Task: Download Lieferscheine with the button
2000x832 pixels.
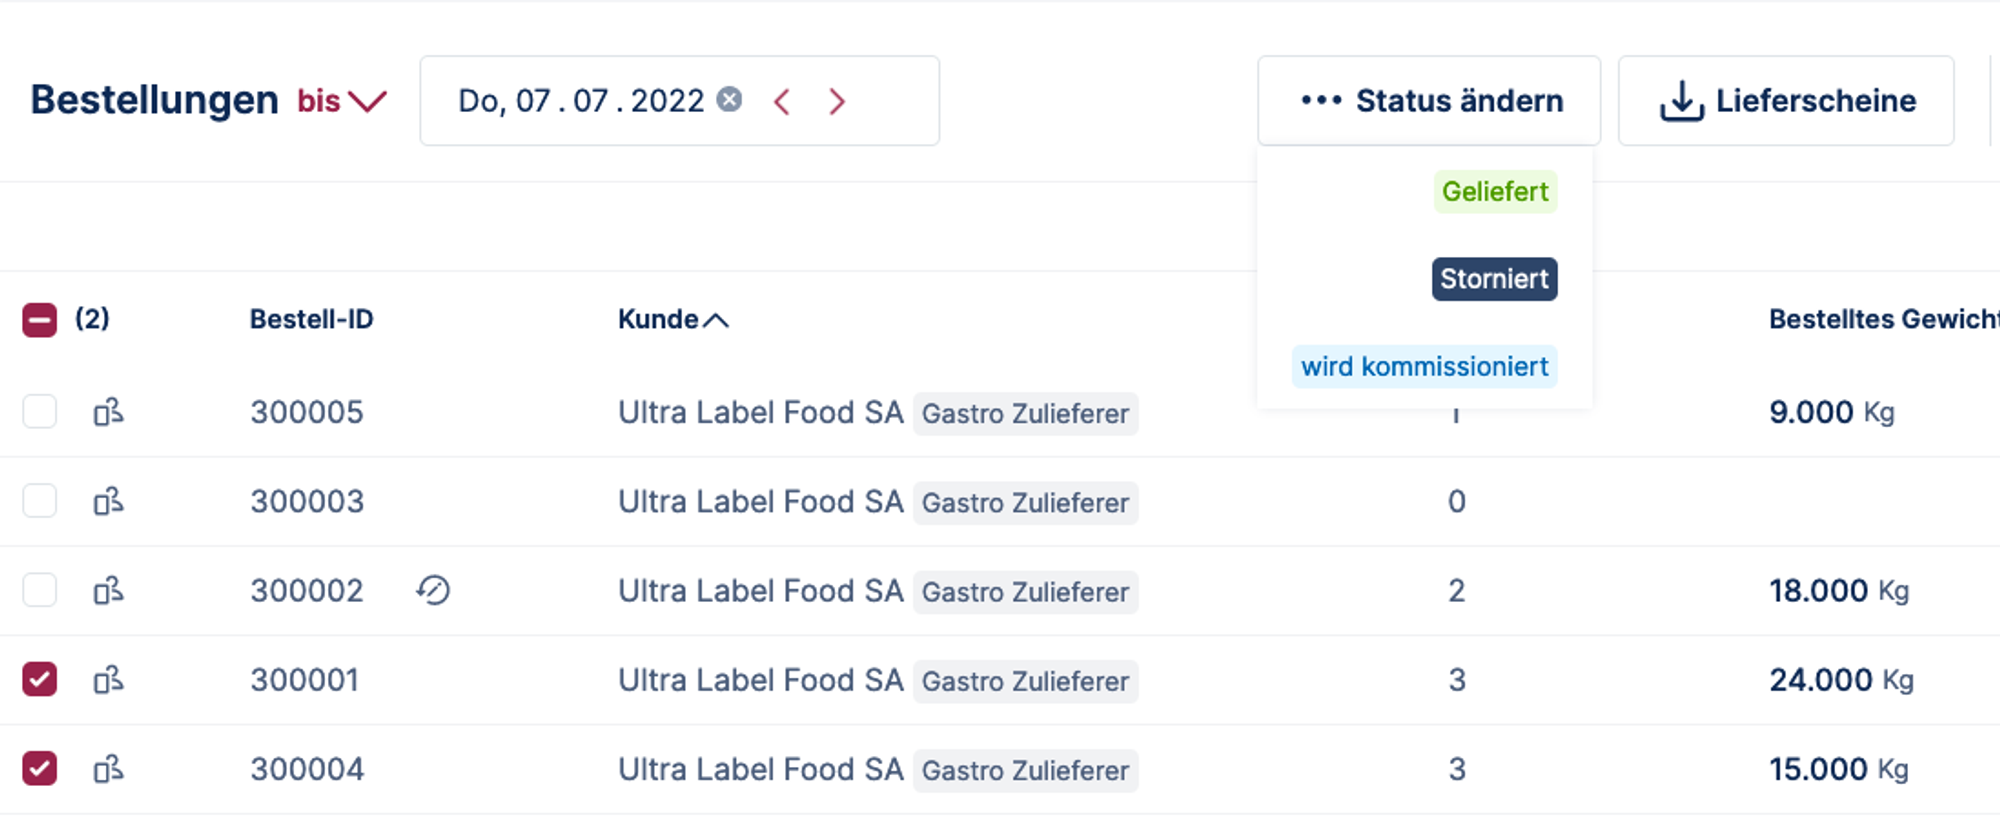Action: click(1786, 101)
